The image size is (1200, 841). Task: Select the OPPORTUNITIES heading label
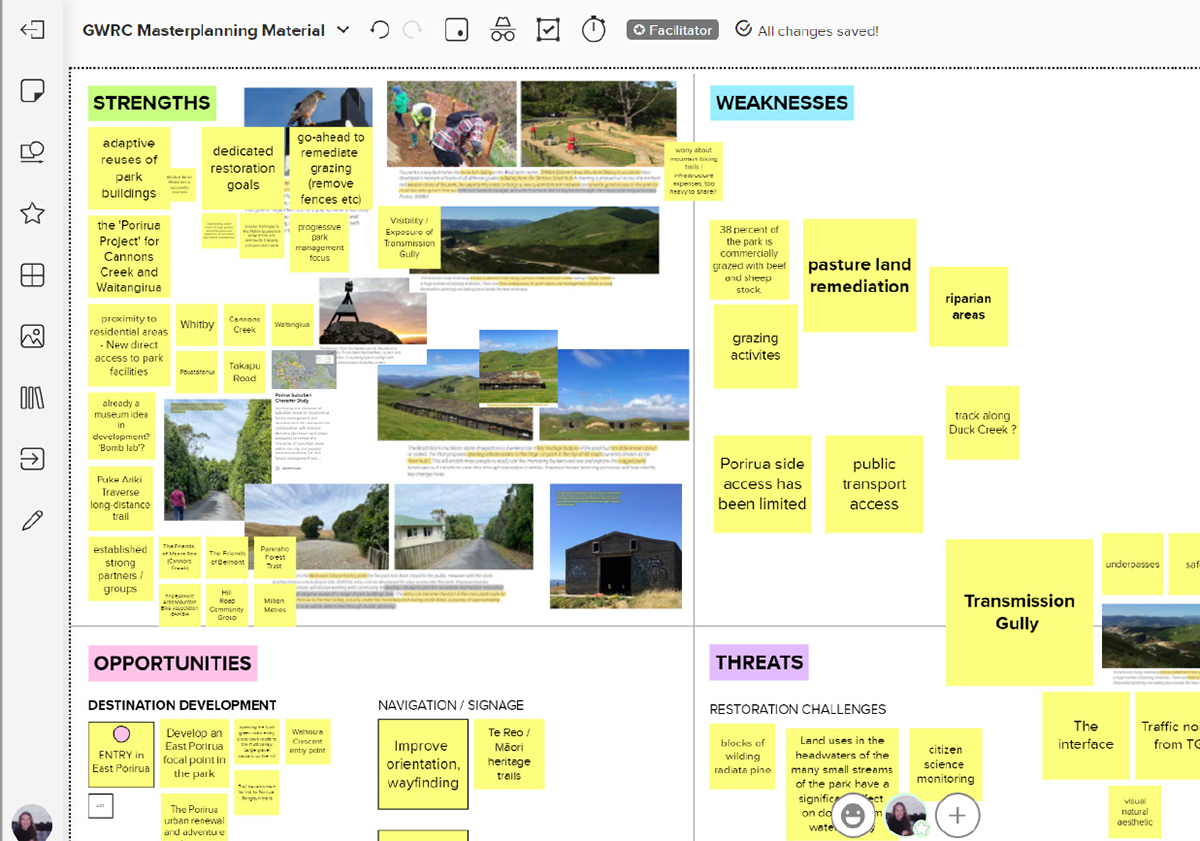click(x=173, y=663)
